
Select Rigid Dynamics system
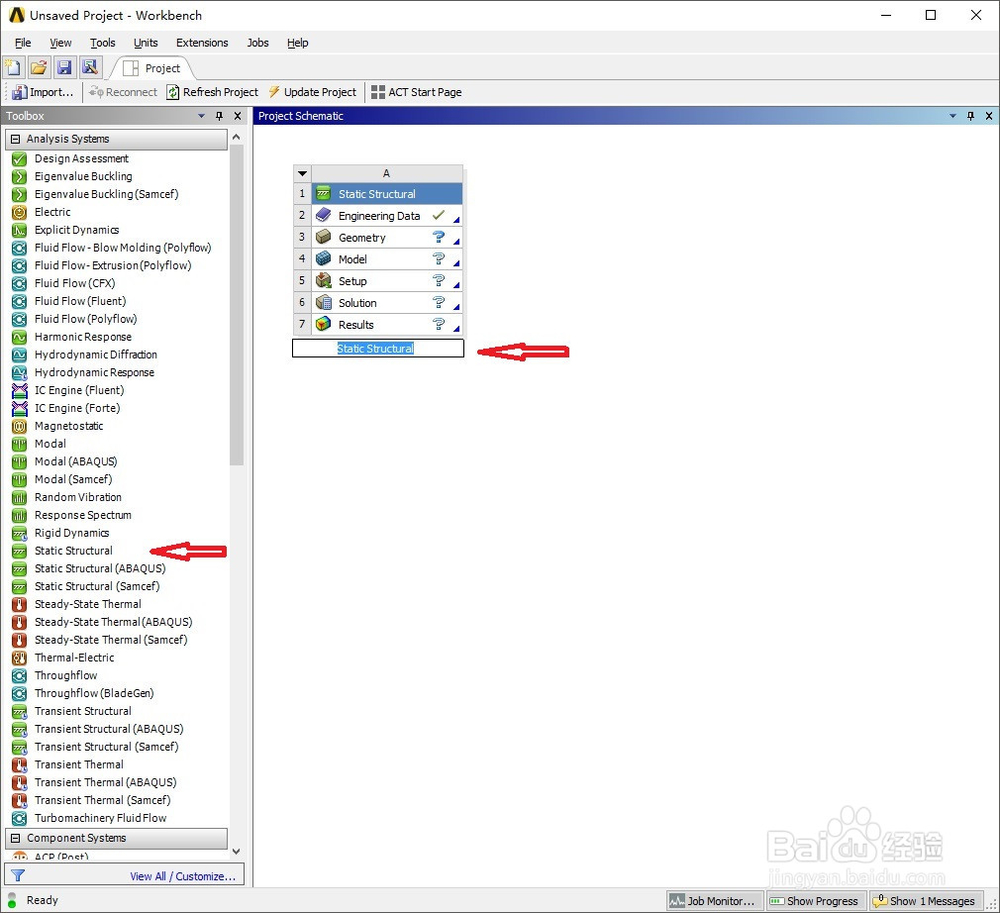pos(71,533)
